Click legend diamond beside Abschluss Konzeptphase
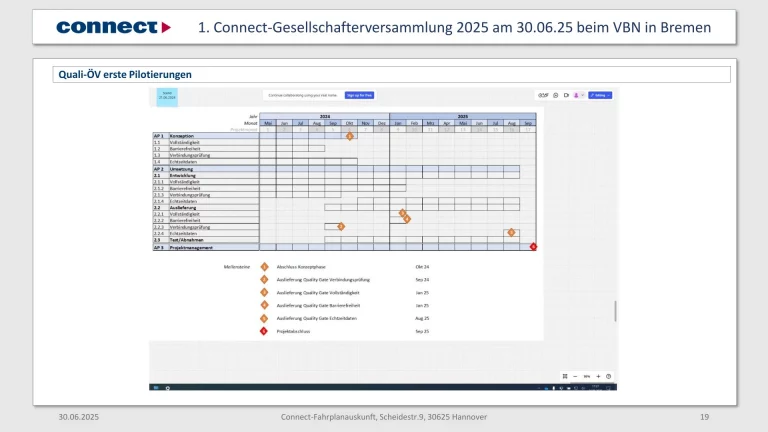 pyautogui.click(x=264, y=267)
